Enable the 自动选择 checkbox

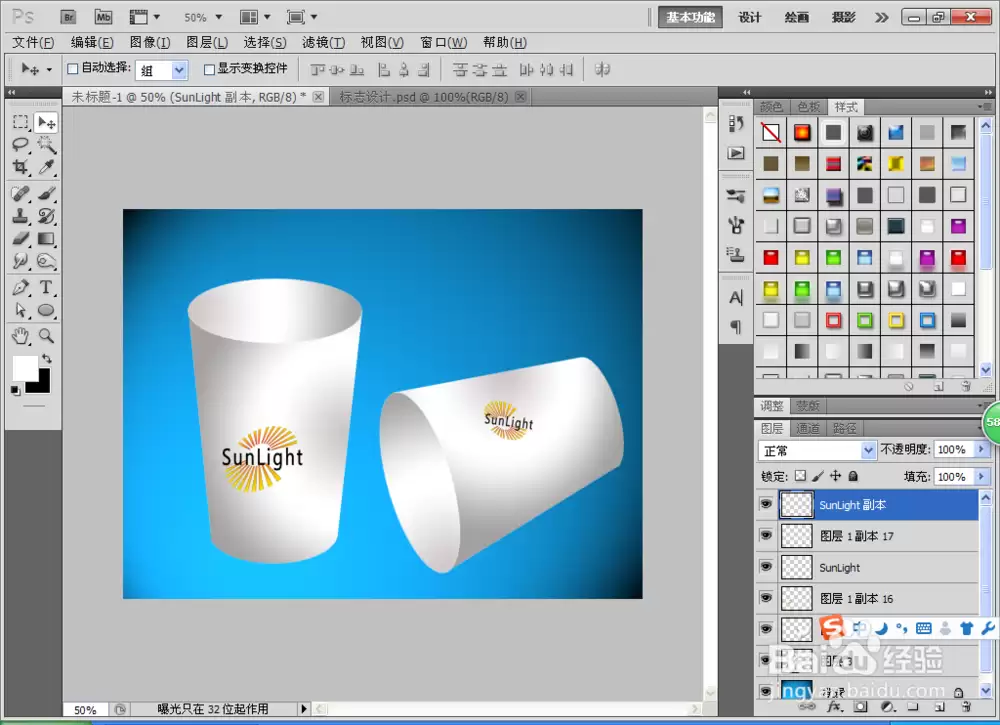point(73,69)
